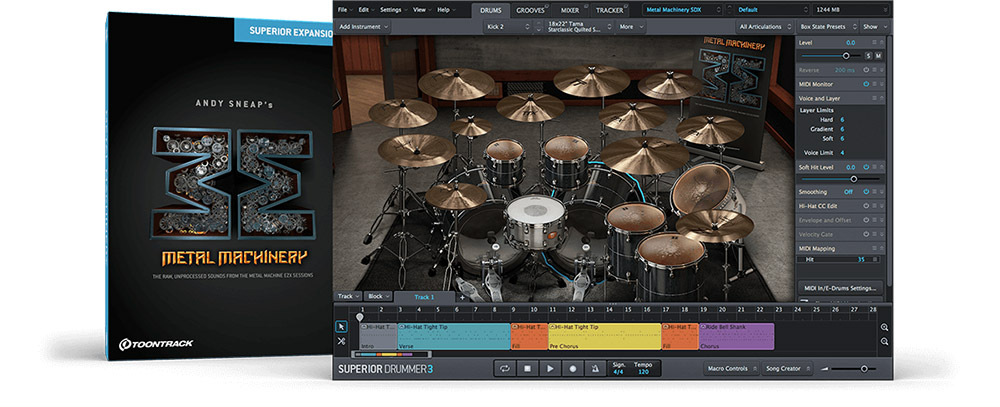Screen dimensions: 1000x407
Task: Open the View menu
Action: coord(421,10)
